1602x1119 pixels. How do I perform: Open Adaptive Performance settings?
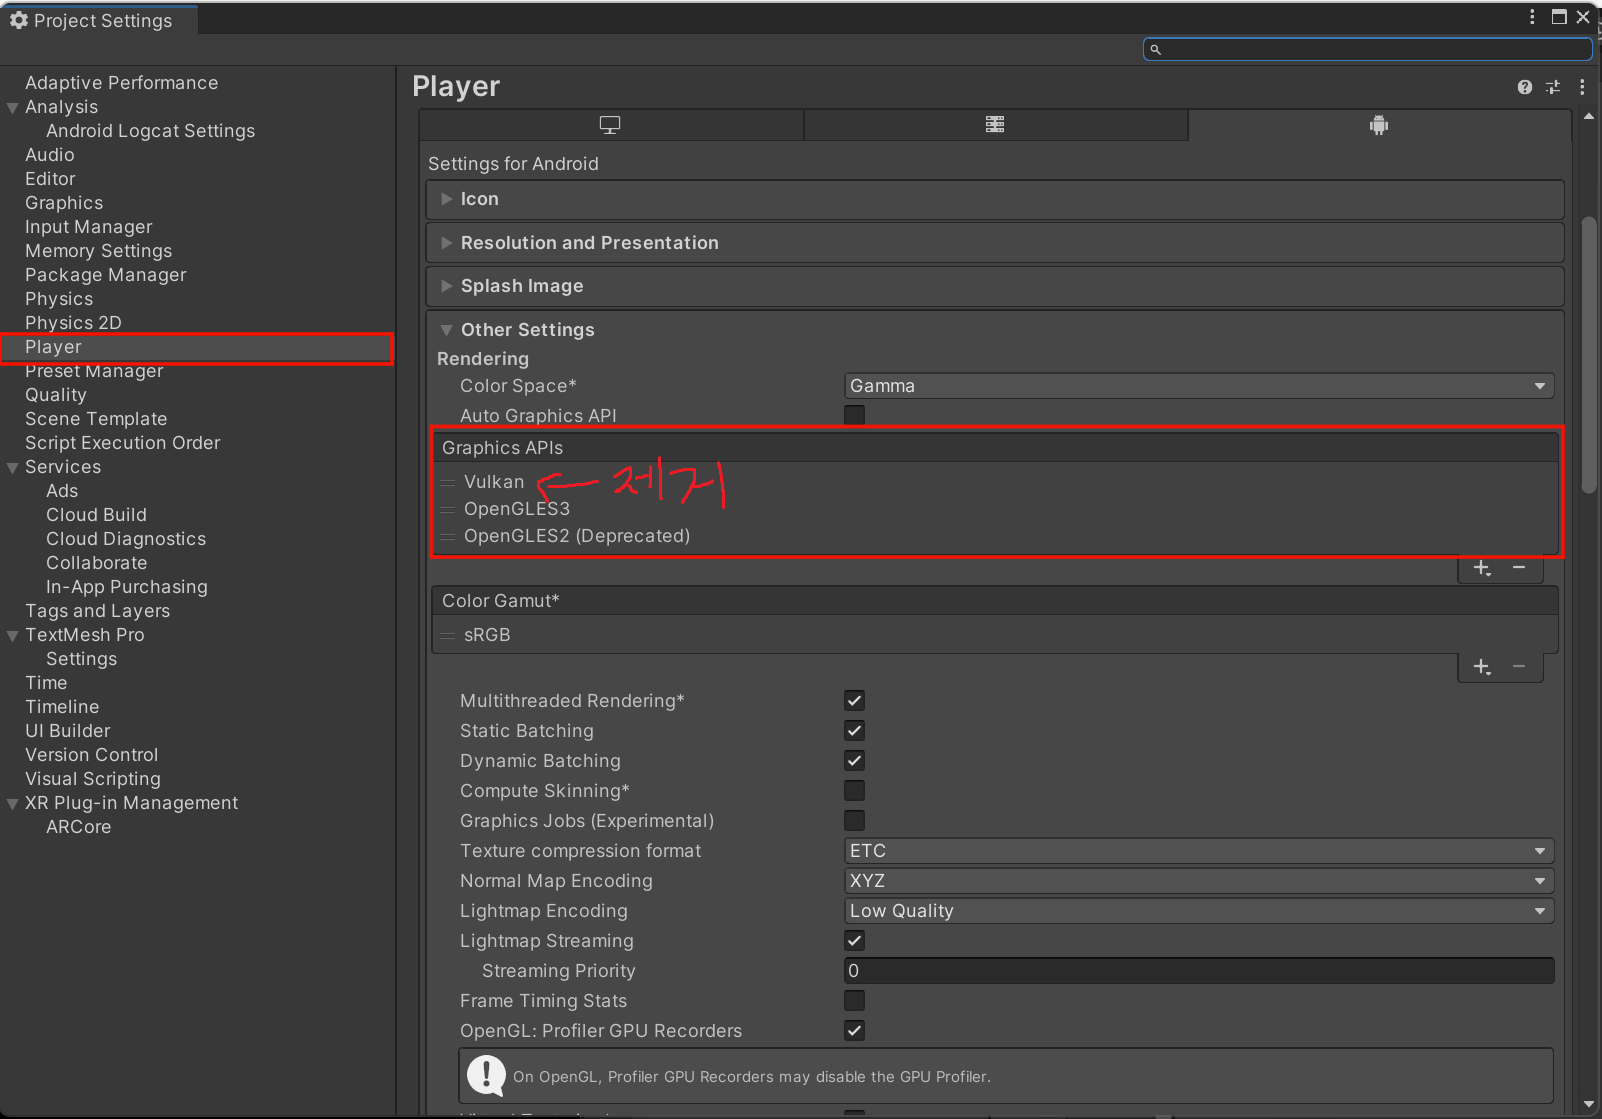click(122, 83)
